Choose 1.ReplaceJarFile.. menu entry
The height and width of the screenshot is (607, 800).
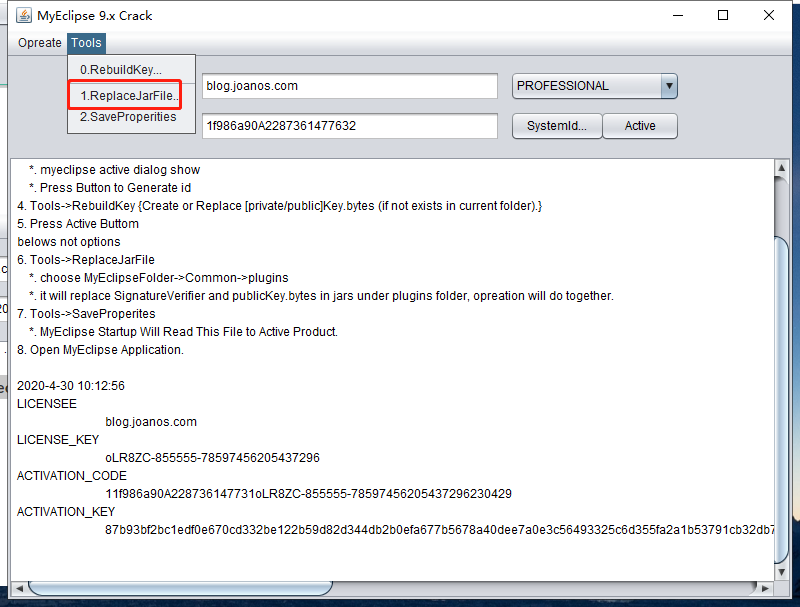pos(128,96)
